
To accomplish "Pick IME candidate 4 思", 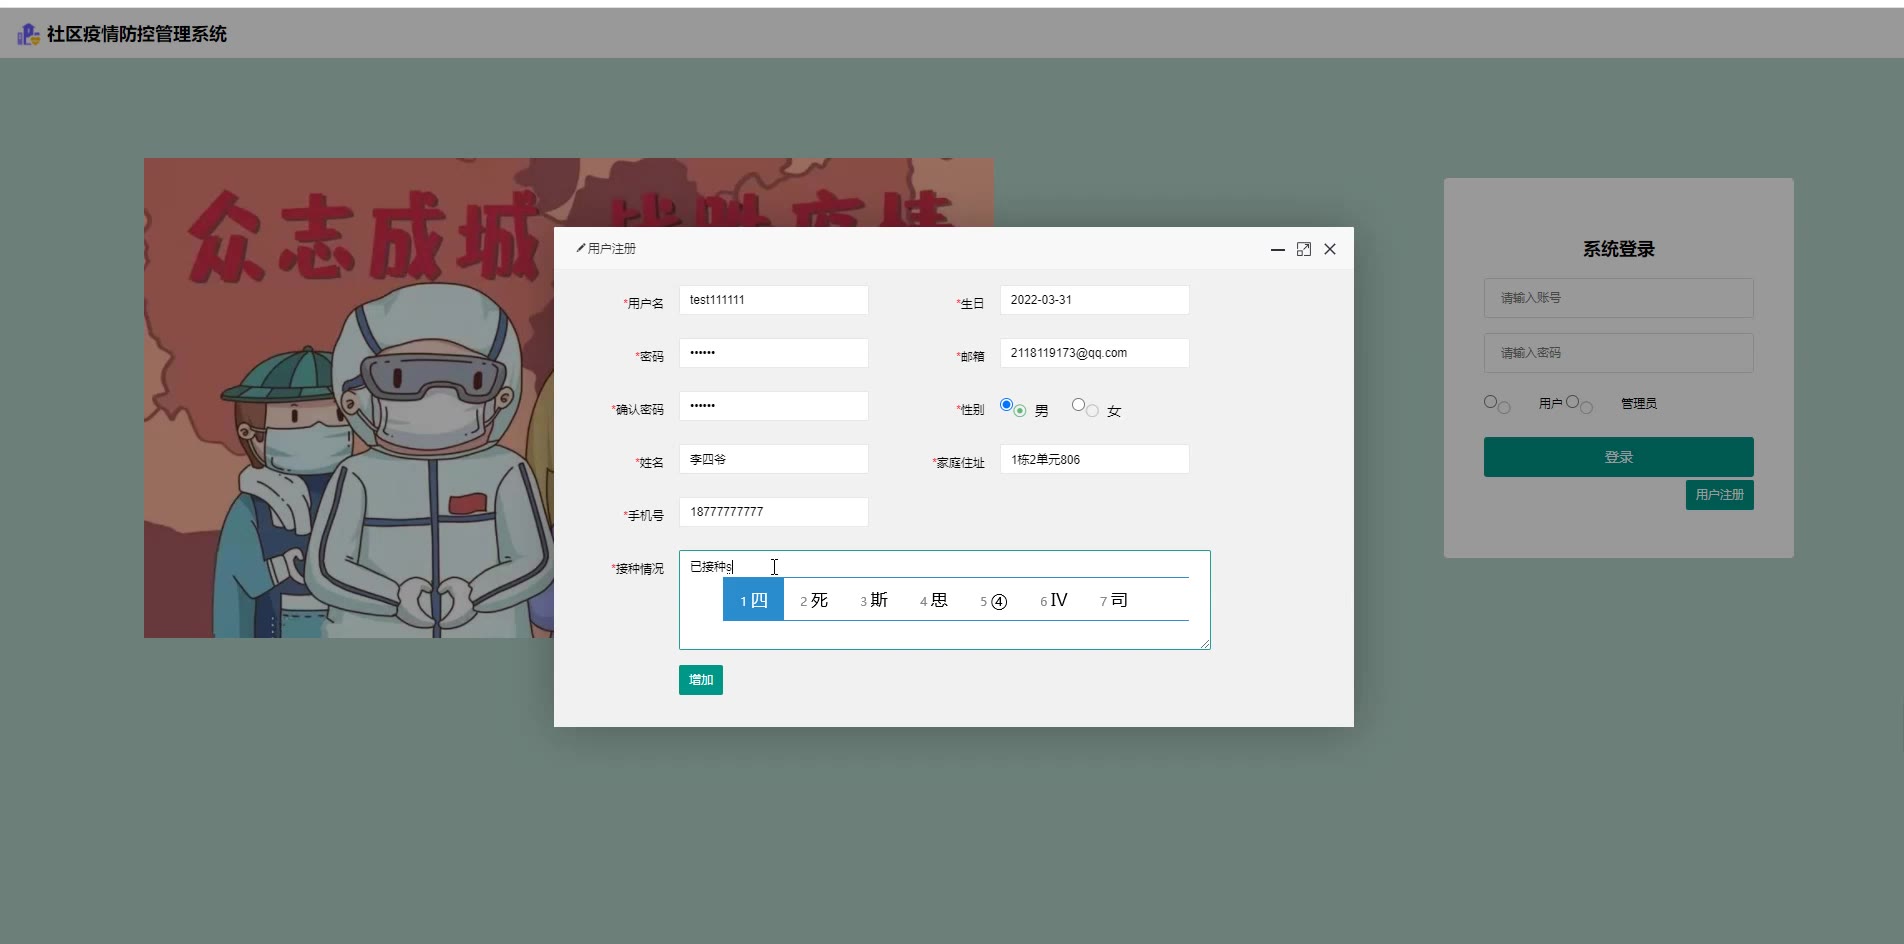I will point(934,600).
